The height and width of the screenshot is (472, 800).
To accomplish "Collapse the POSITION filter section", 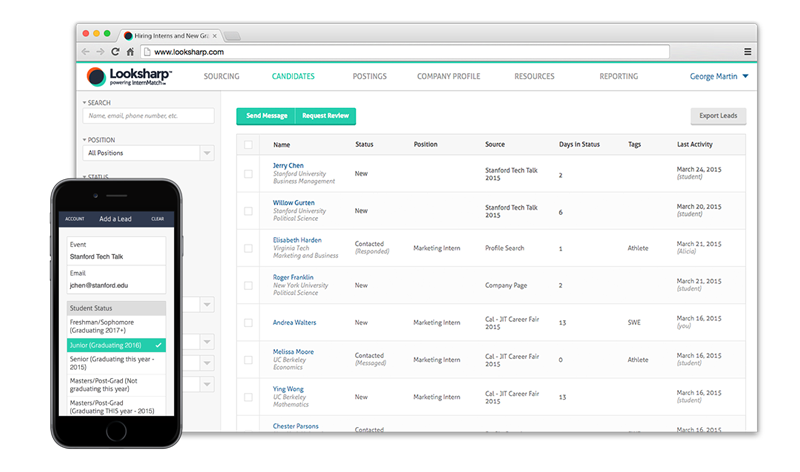I will click(99, 140).
